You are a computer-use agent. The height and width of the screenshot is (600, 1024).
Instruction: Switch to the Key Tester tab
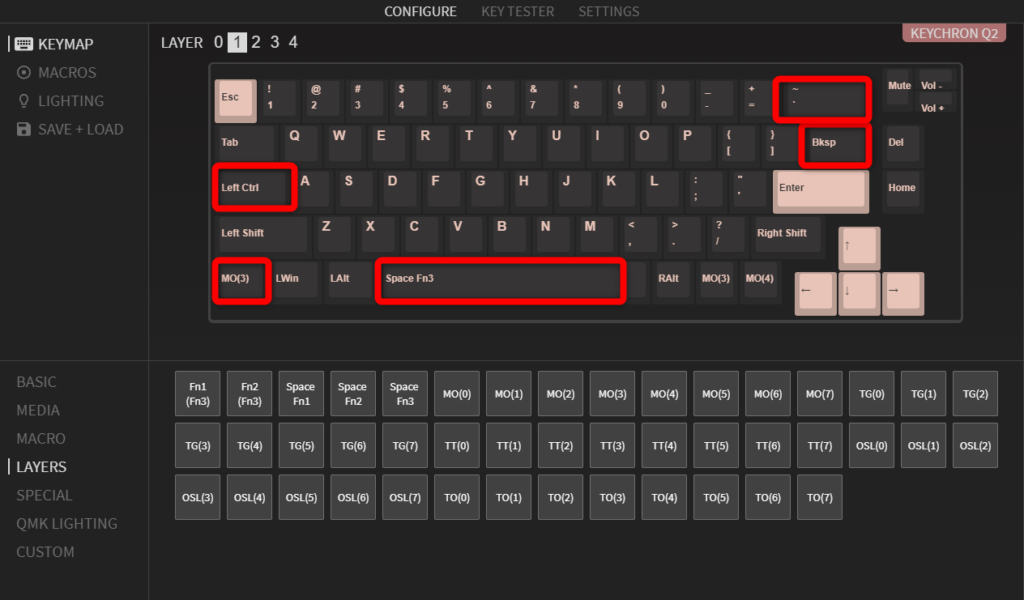(x=517, y=12)
